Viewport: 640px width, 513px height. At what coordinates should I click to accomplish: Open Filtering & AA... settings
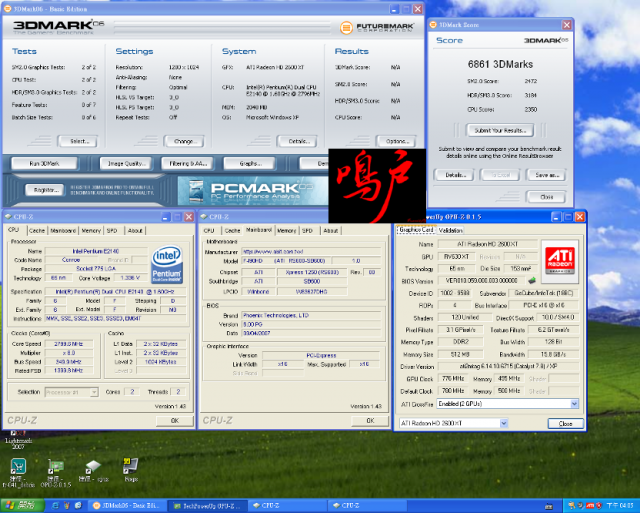tap(188, 164)
